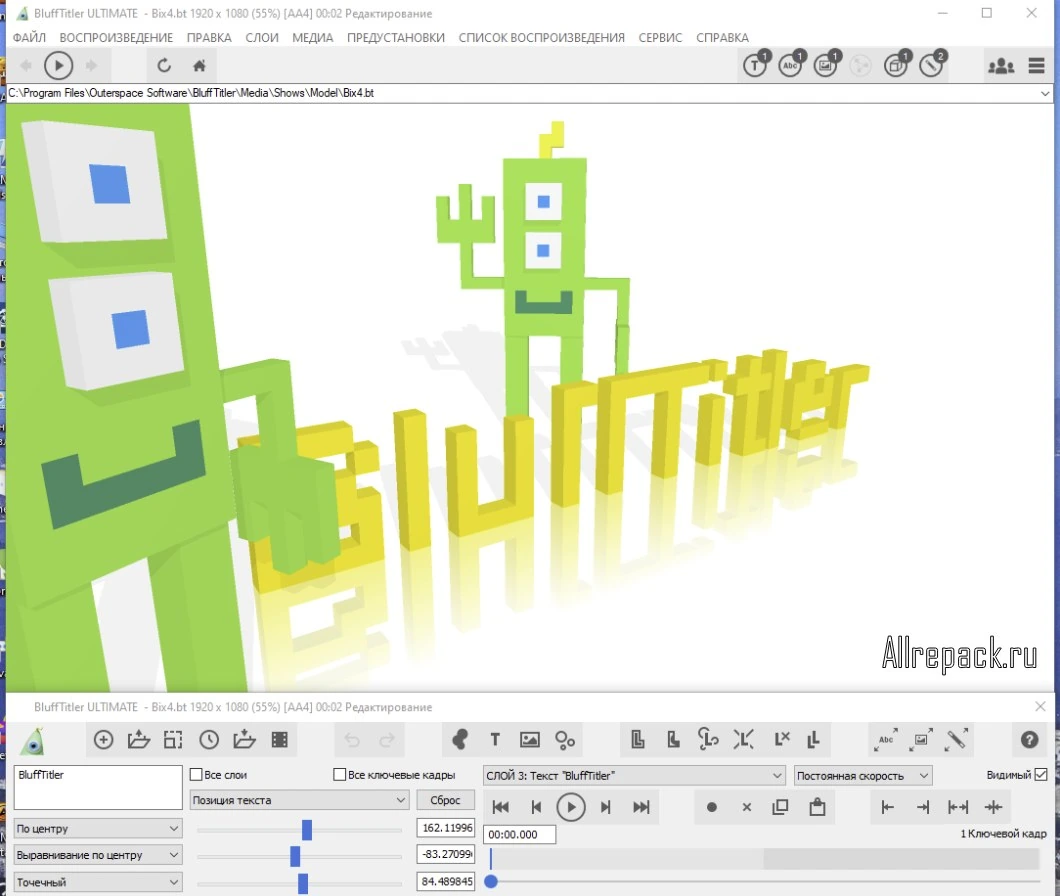Screen dimensions: 1060x896
Task: Click the select-frame bracket icon
Action: pyautogui.click(x=173, y=740)
